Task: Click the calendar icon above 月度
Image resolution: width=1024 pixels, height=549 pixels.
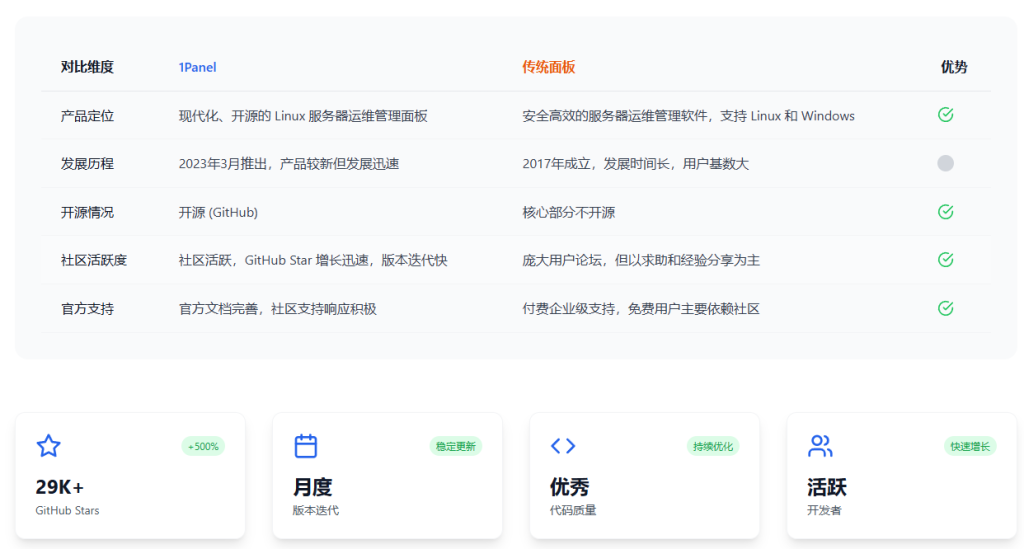Action: (306, 446)
